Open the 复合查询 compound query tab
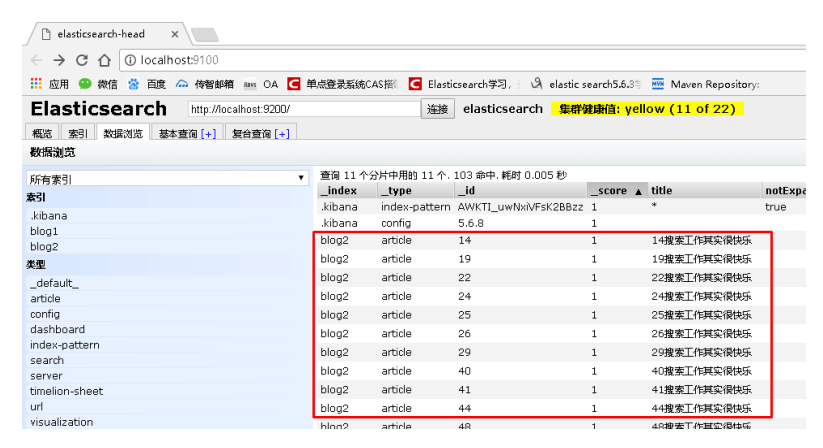Screen dimensions: 823x448 click(251, 134)
